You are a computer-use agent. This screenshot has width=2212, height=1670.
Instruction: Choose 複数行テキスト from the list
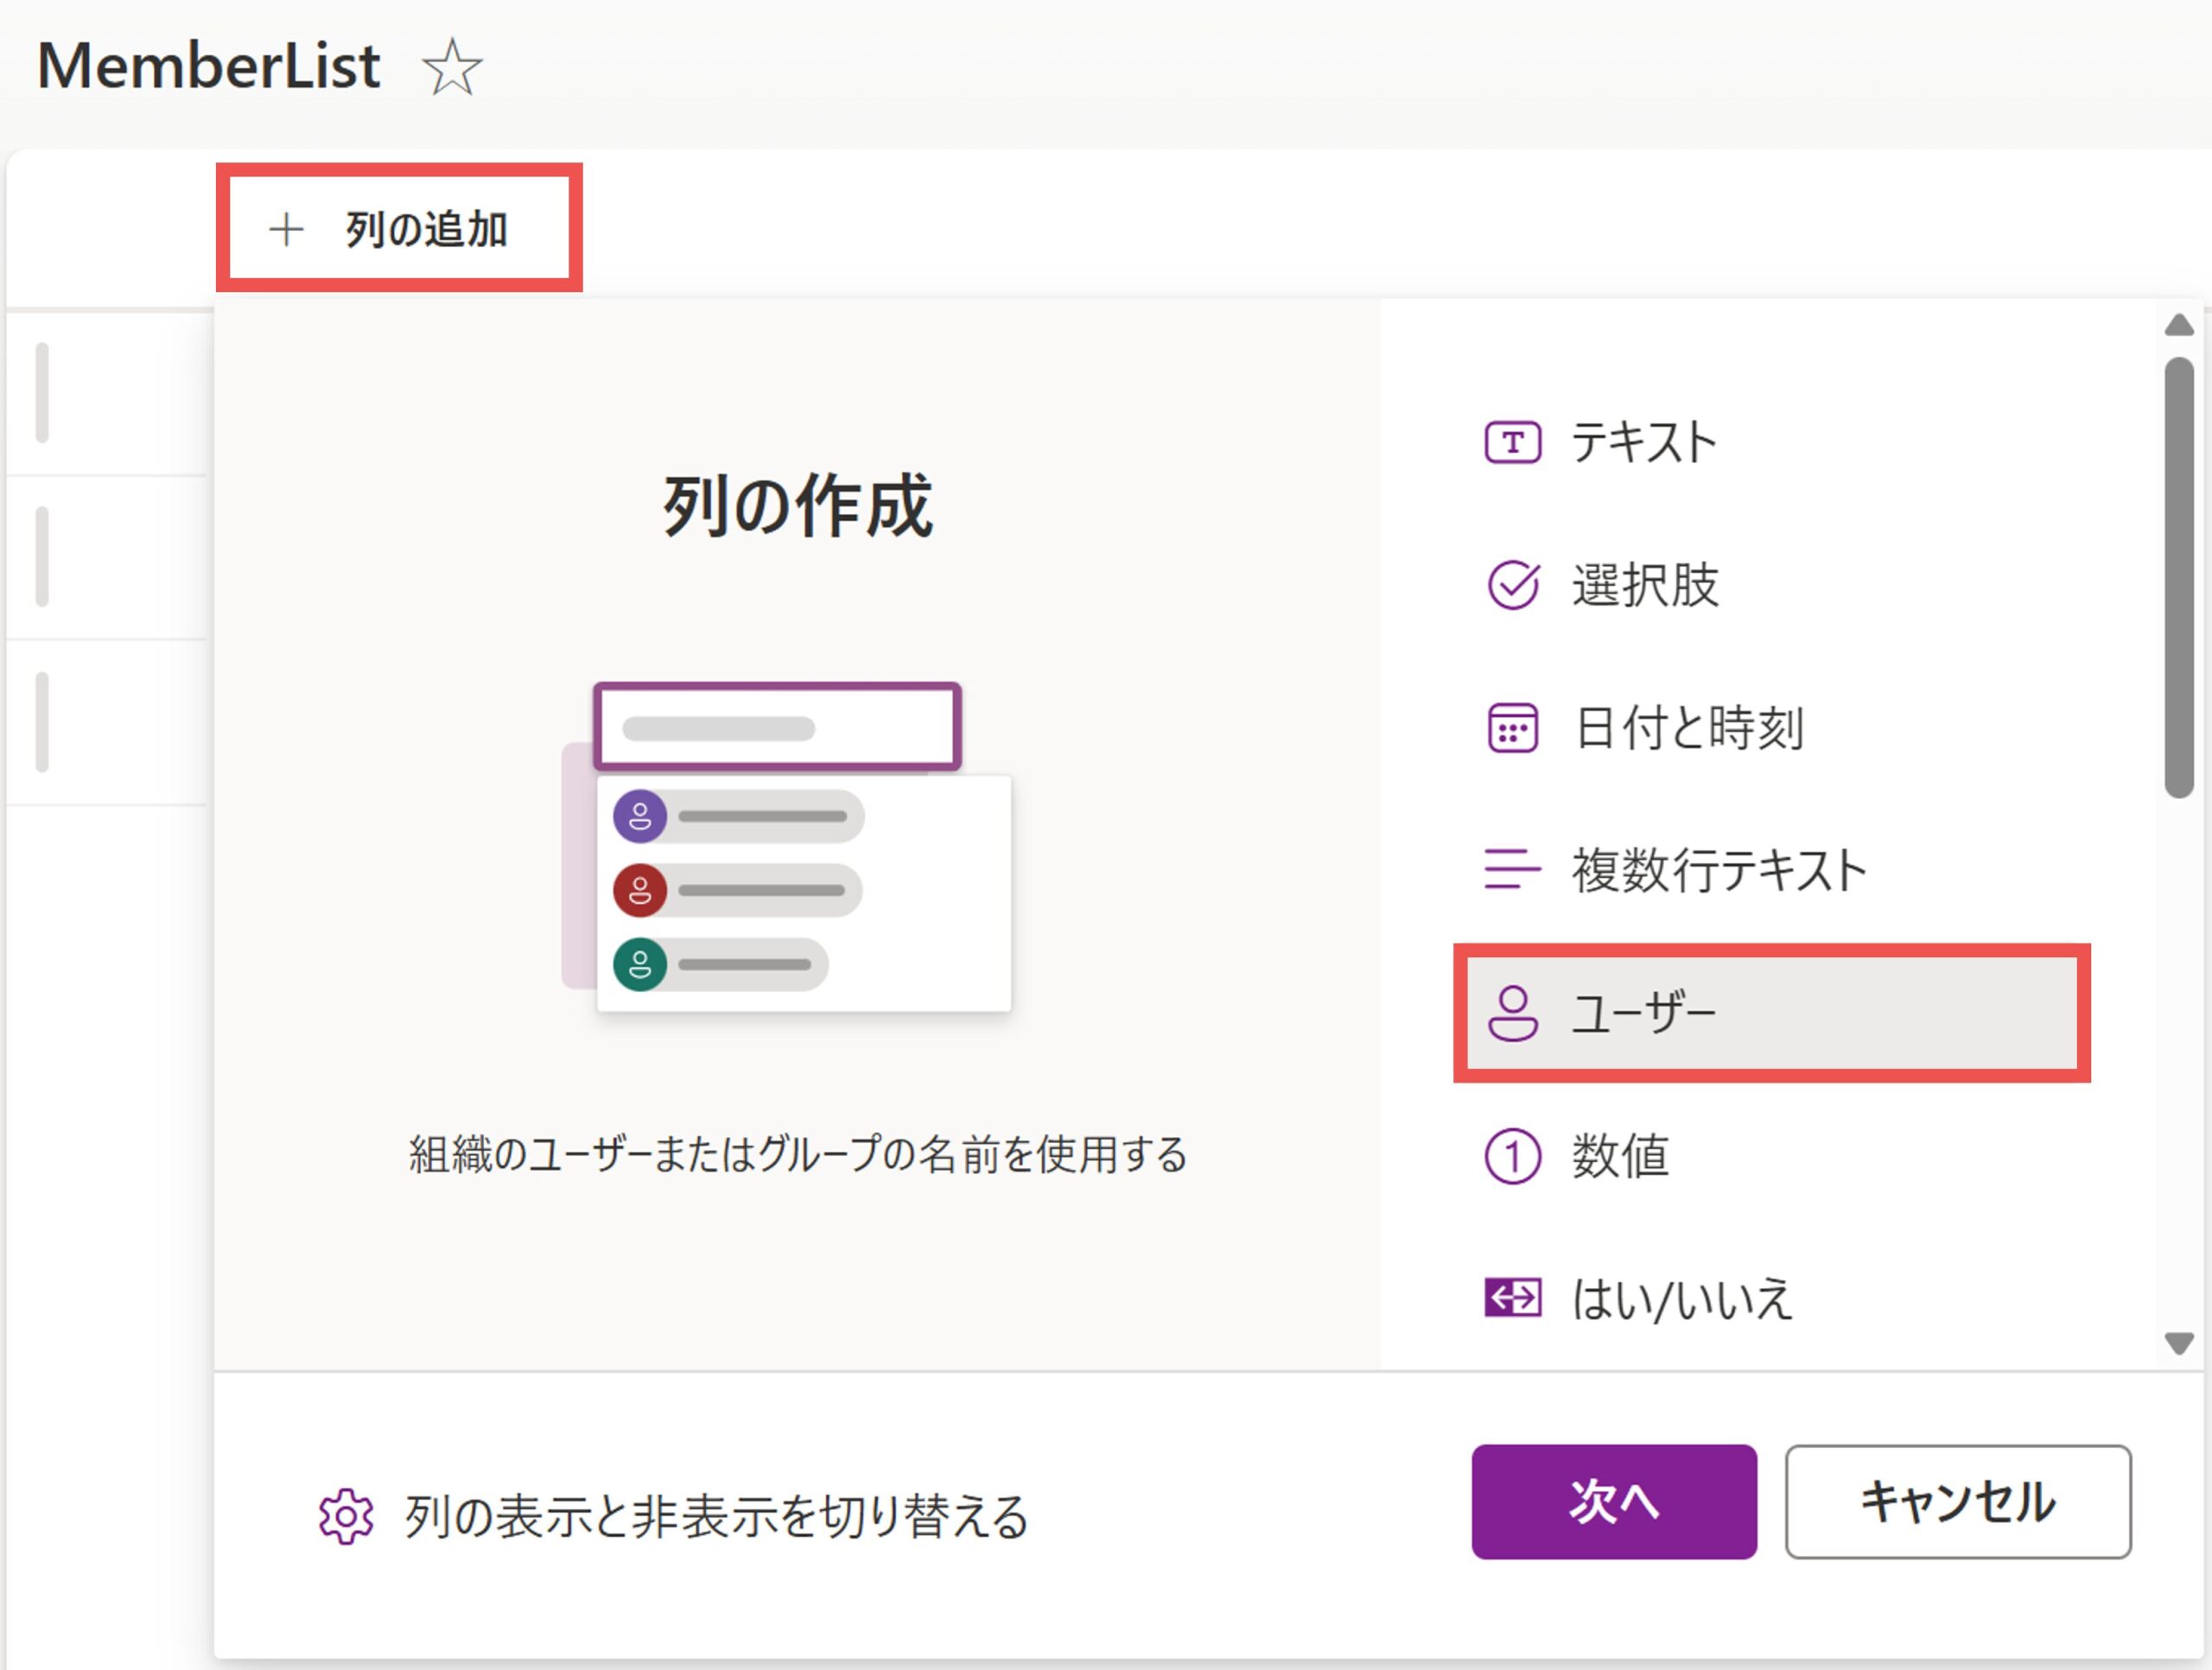1719,869
